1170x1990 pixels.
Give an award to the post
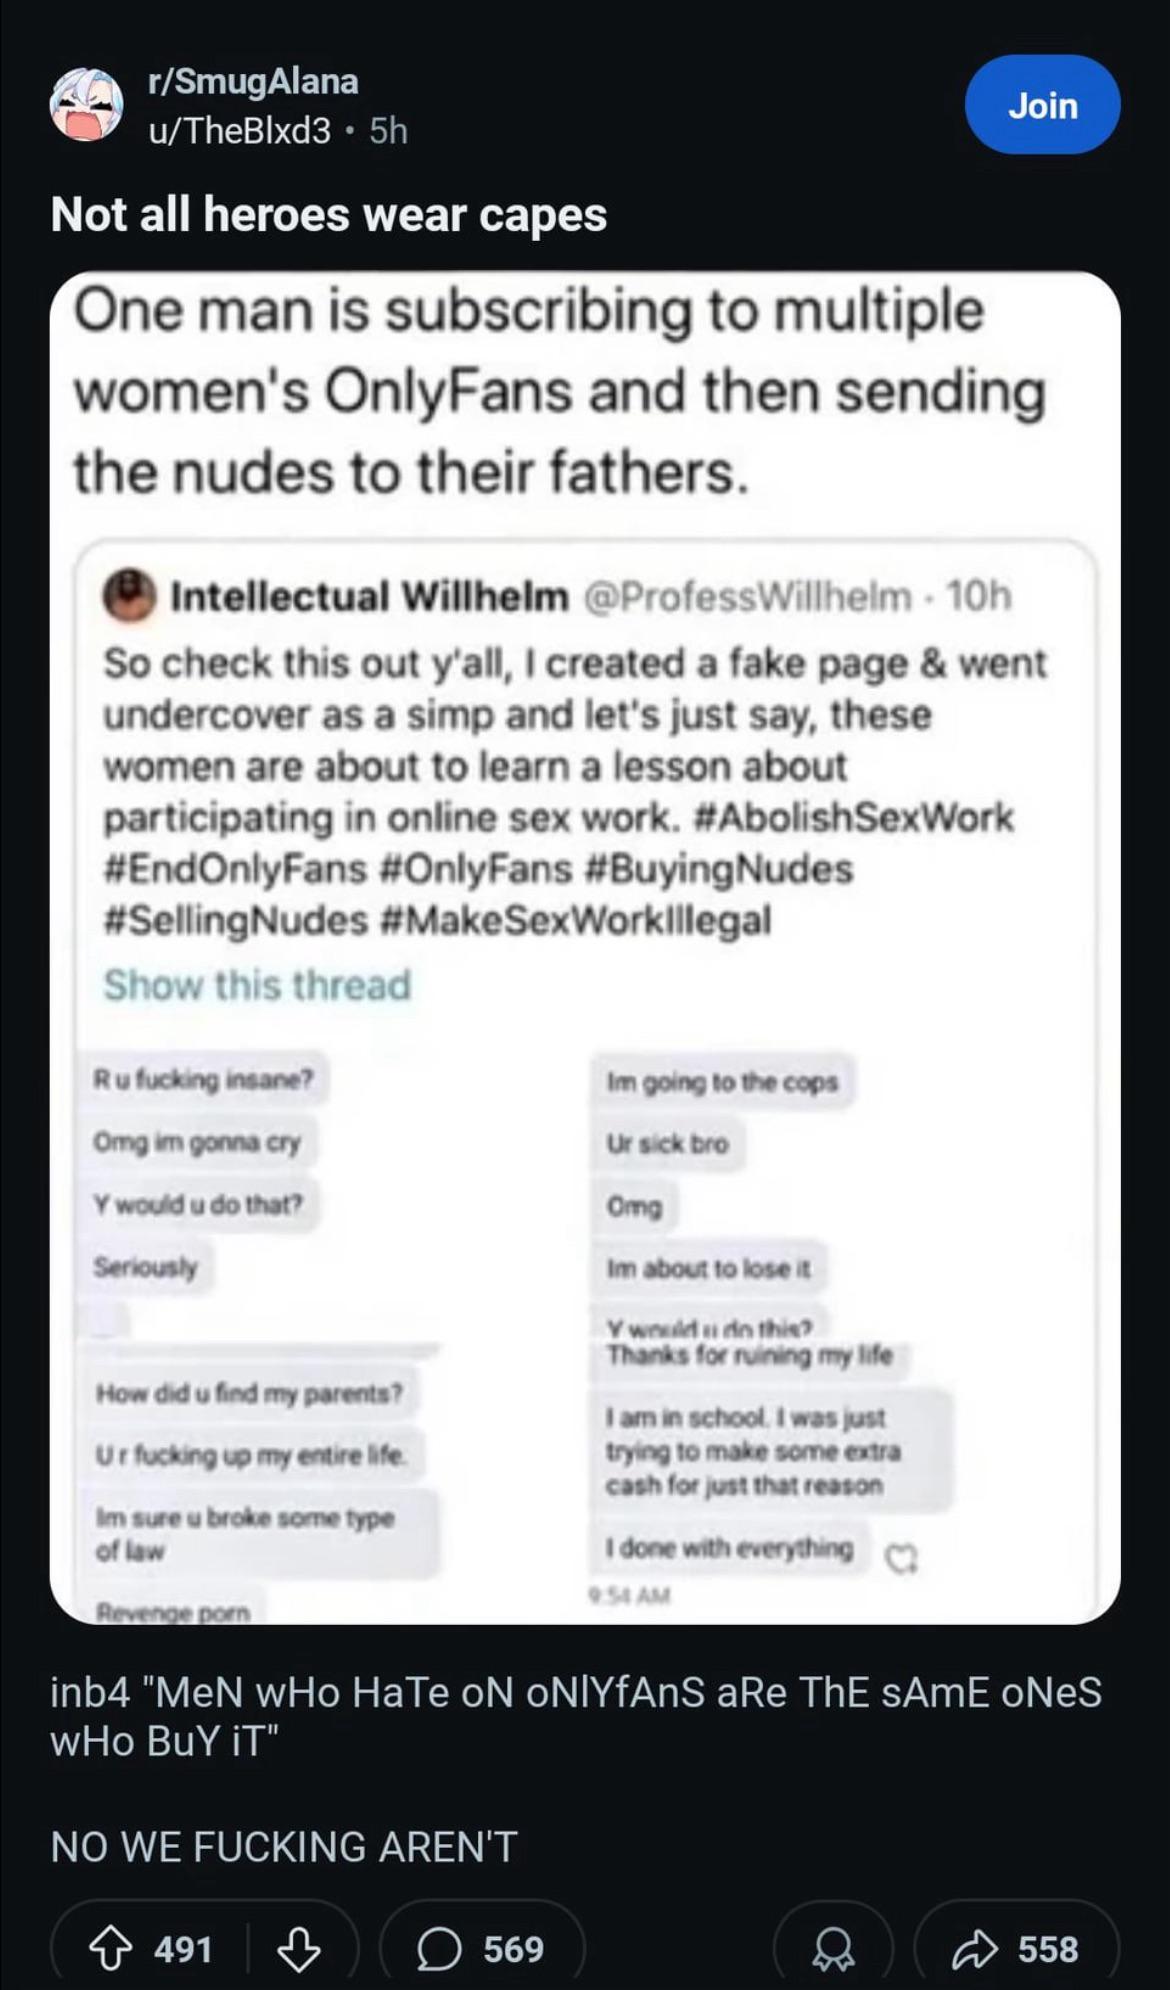point(833,1949)
